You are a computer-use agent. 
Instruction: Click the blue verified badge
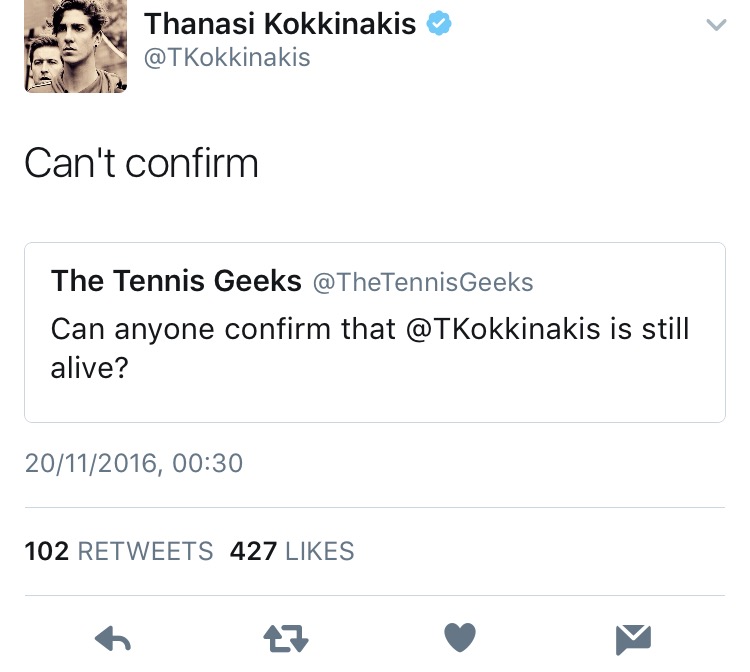[x=439, y=24]
